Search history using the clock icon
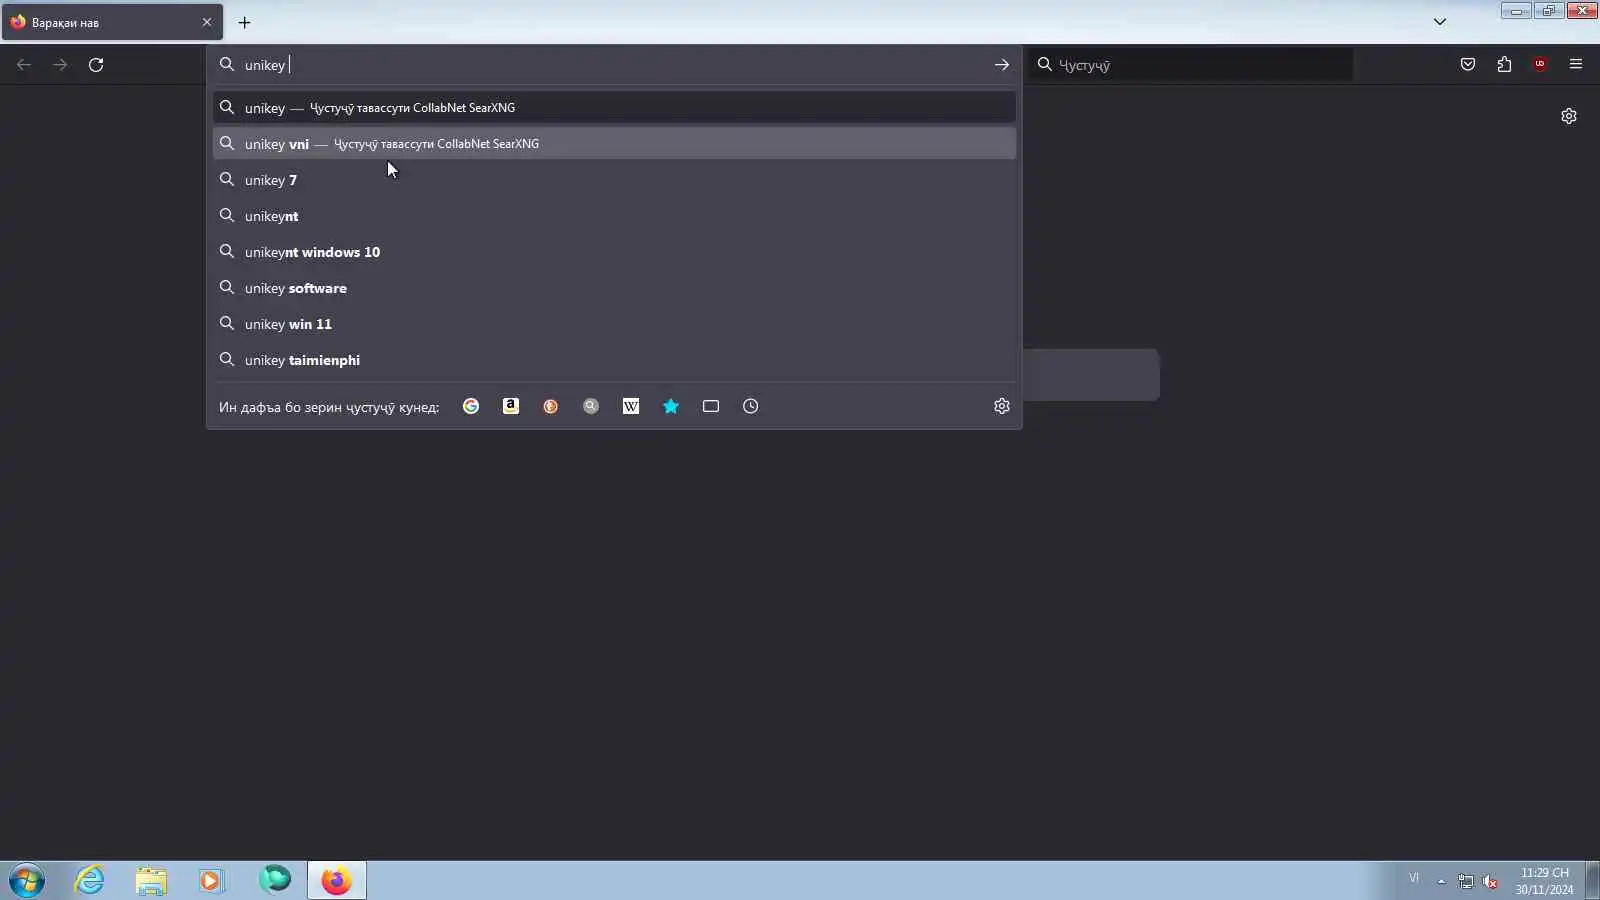This screenshot has width=1600, height=900. (x=751, y=406)
